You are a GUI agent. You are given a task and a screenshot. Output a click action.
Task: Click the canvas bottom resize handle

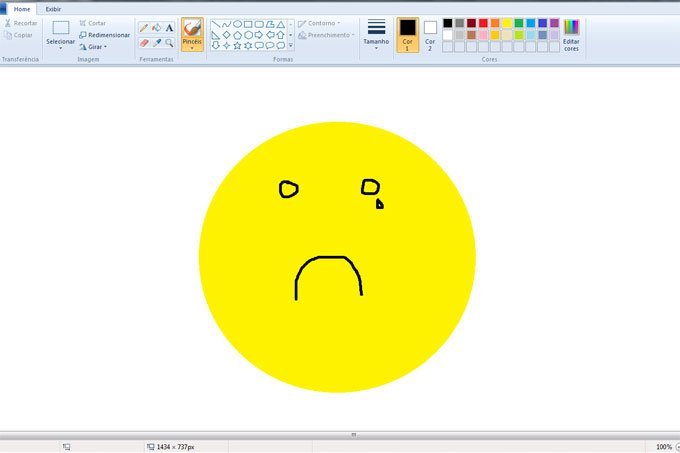(x=353, y=435)
